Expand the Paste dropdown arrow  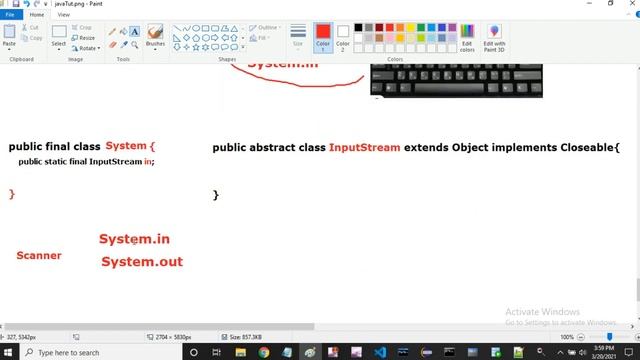click(x=9, y=49)
